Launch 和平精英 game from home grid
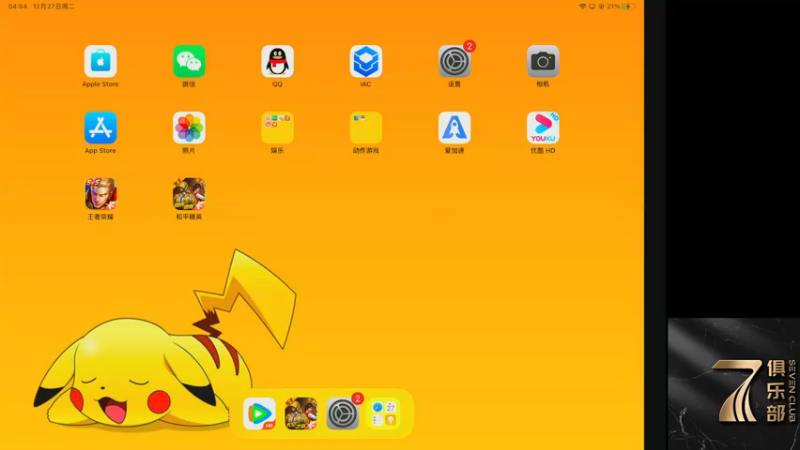 (x=189, y=194)
